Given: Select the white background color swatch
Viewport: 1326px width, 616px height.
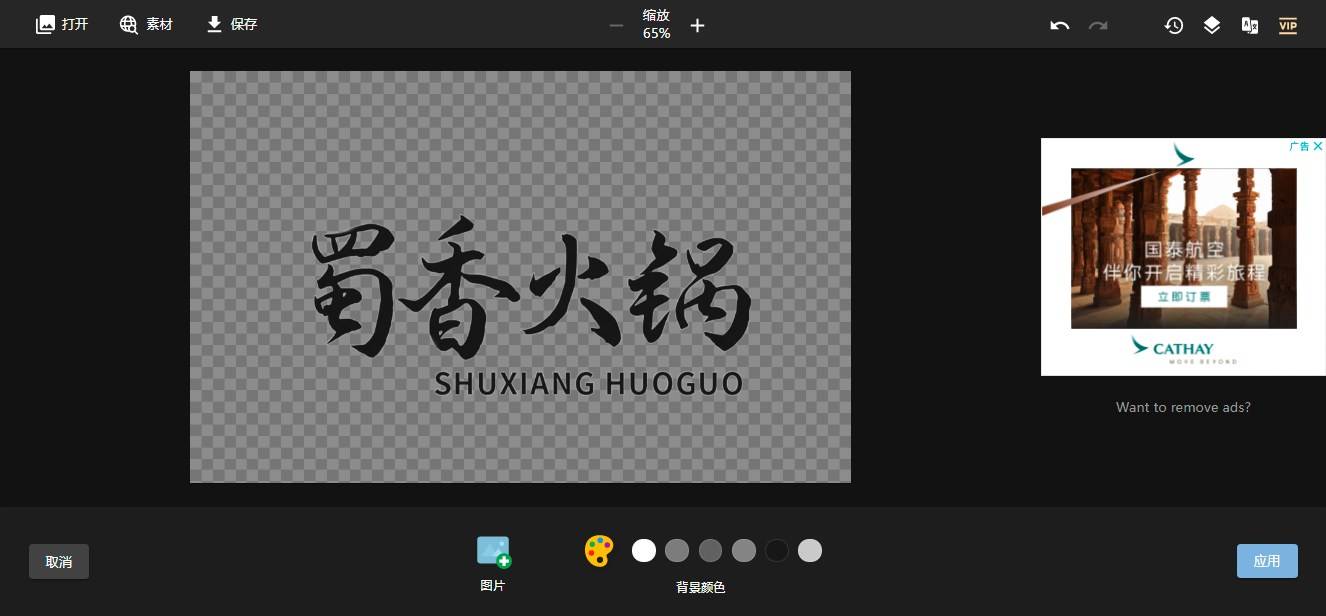Looking at the screenshot, I should [x=643, y=550].
